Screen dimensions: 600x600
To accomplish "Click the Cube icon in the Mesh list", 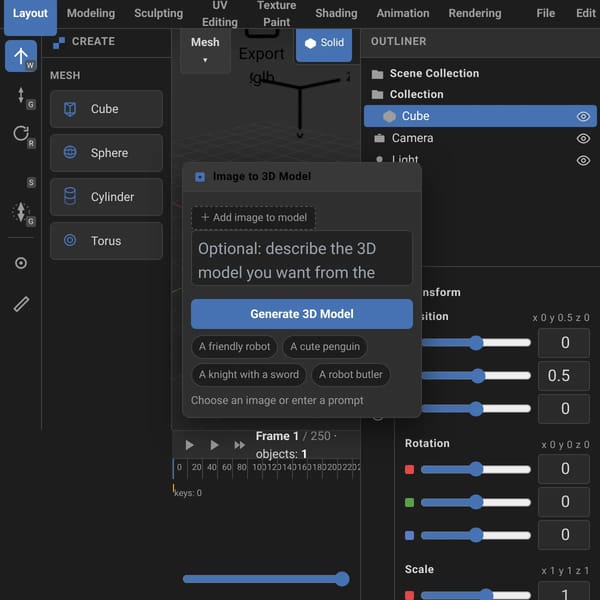I will (x=70, y=109).
